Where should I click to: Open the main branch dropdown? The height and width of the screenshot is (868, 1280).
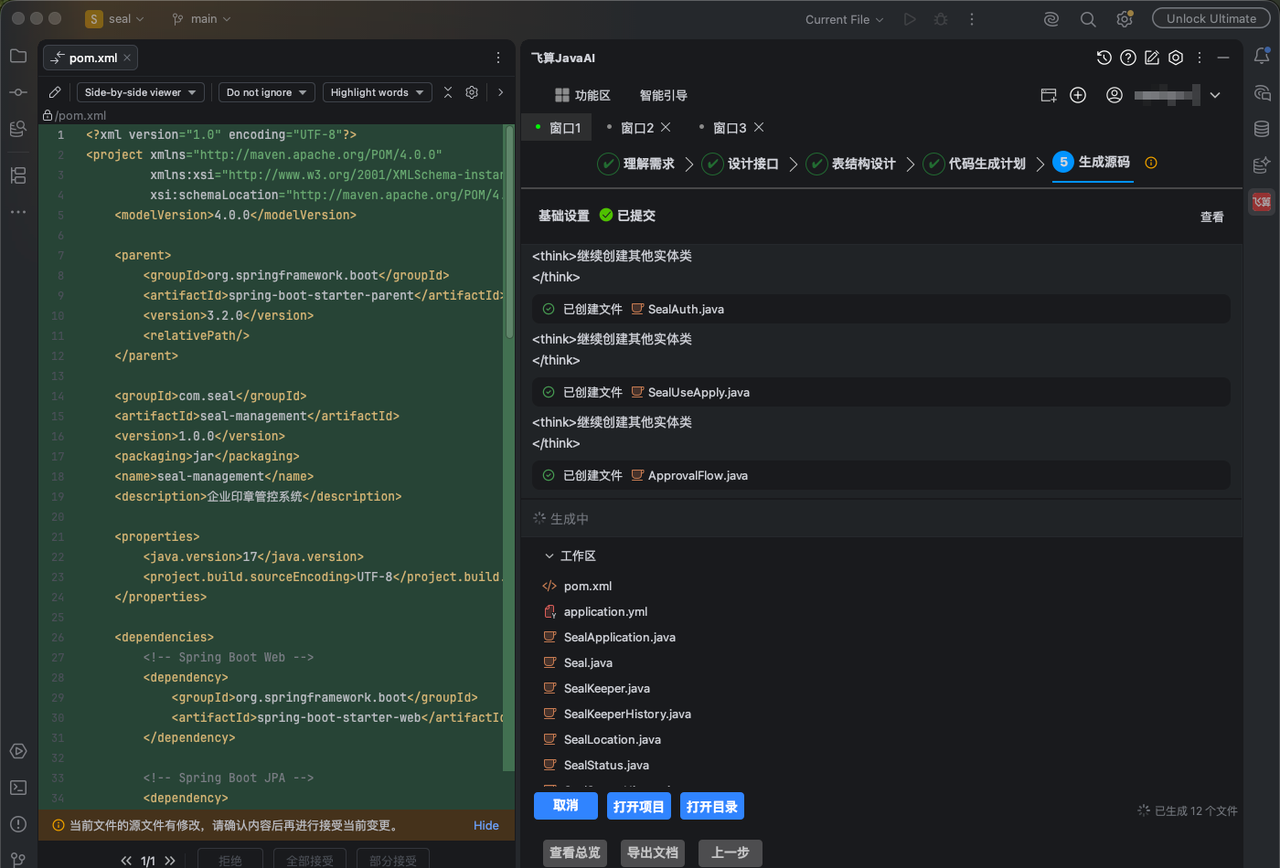point(201,19)
